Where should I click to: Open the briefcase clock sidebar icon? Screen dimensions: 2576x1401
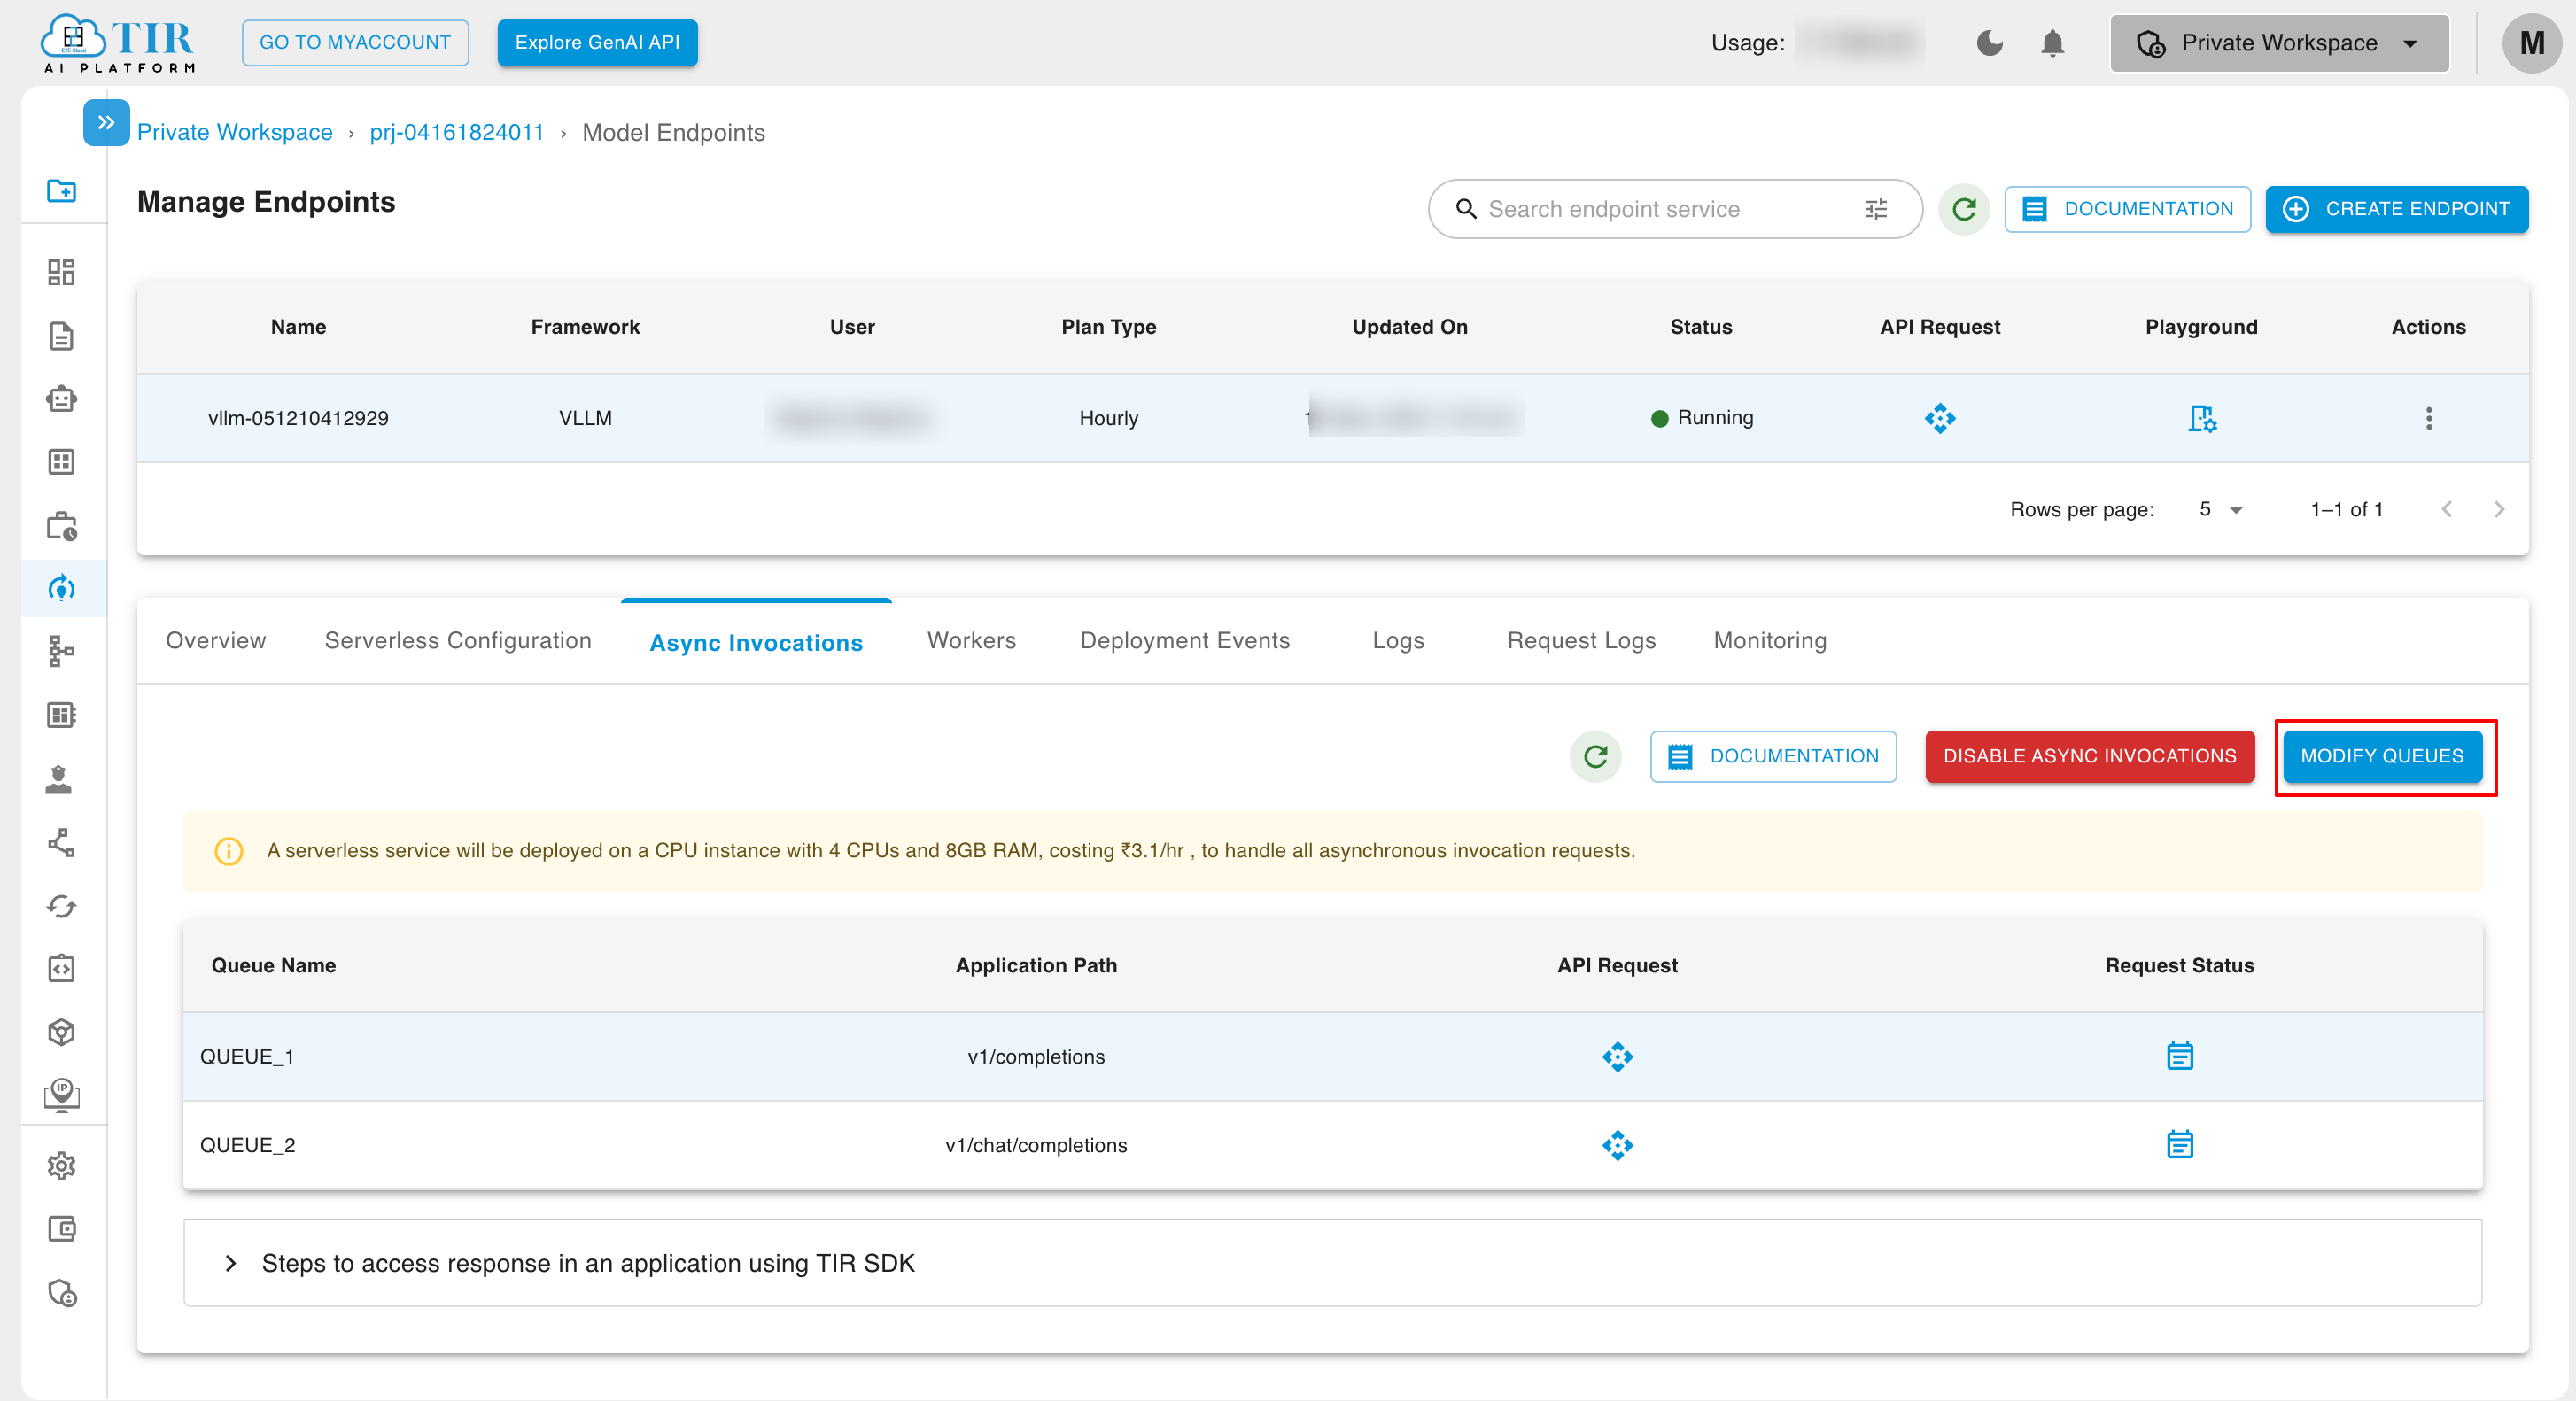[x=62, y=526]
